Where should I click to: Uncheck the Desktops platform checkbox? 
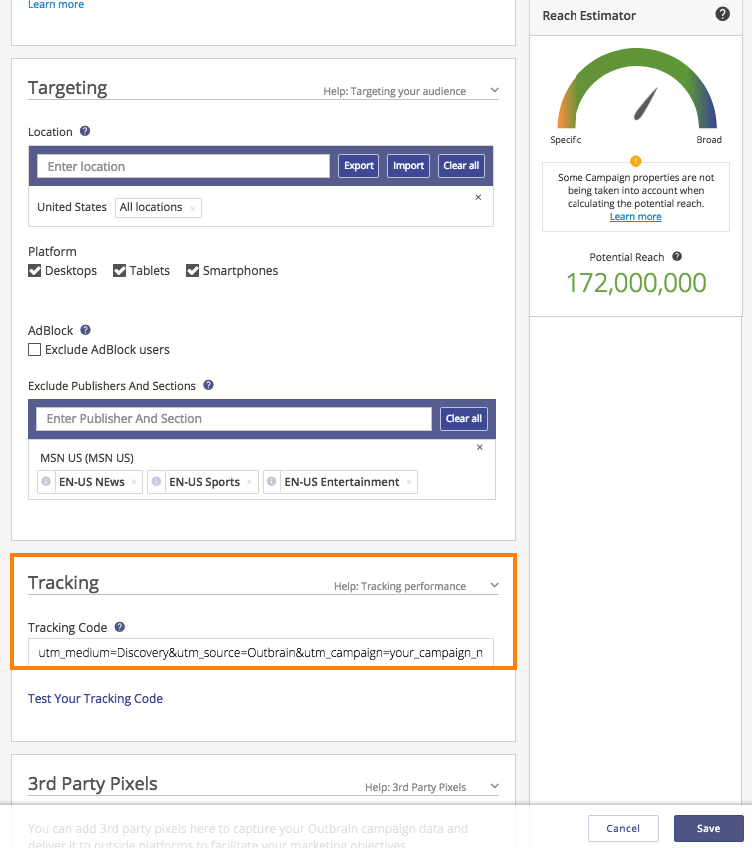coord(35,271)
